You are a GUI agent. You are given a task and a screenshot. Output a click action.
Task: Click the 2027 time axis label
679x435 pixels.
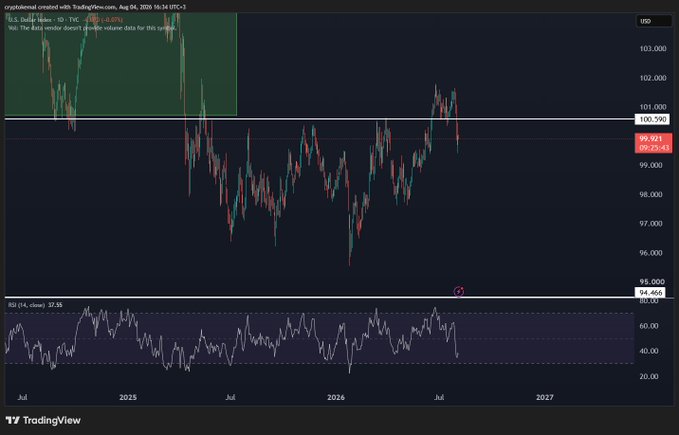[545, 397]
